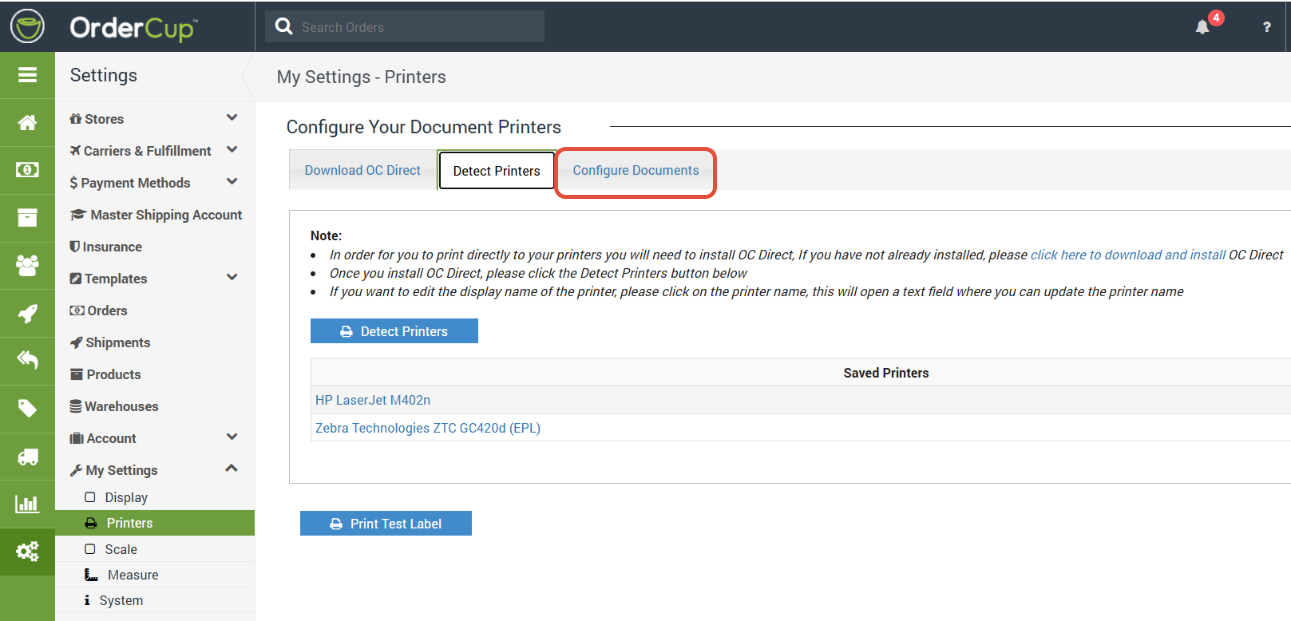Click the OrderCup brand name text
Image resolution: width=1291 pixels, height=621 pixels.
tap(133, 27)
